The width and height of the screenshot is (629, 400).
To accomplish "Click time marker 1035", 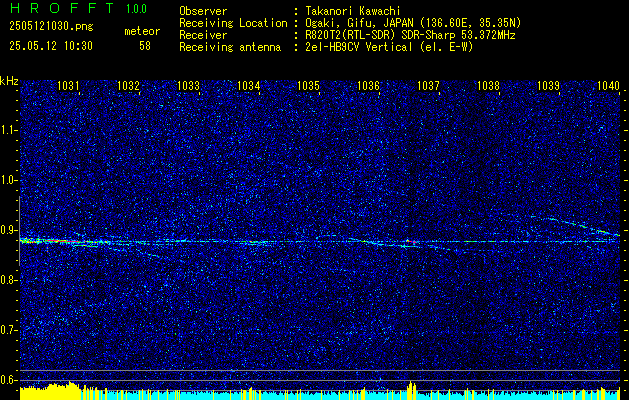I will click(308, 85).
